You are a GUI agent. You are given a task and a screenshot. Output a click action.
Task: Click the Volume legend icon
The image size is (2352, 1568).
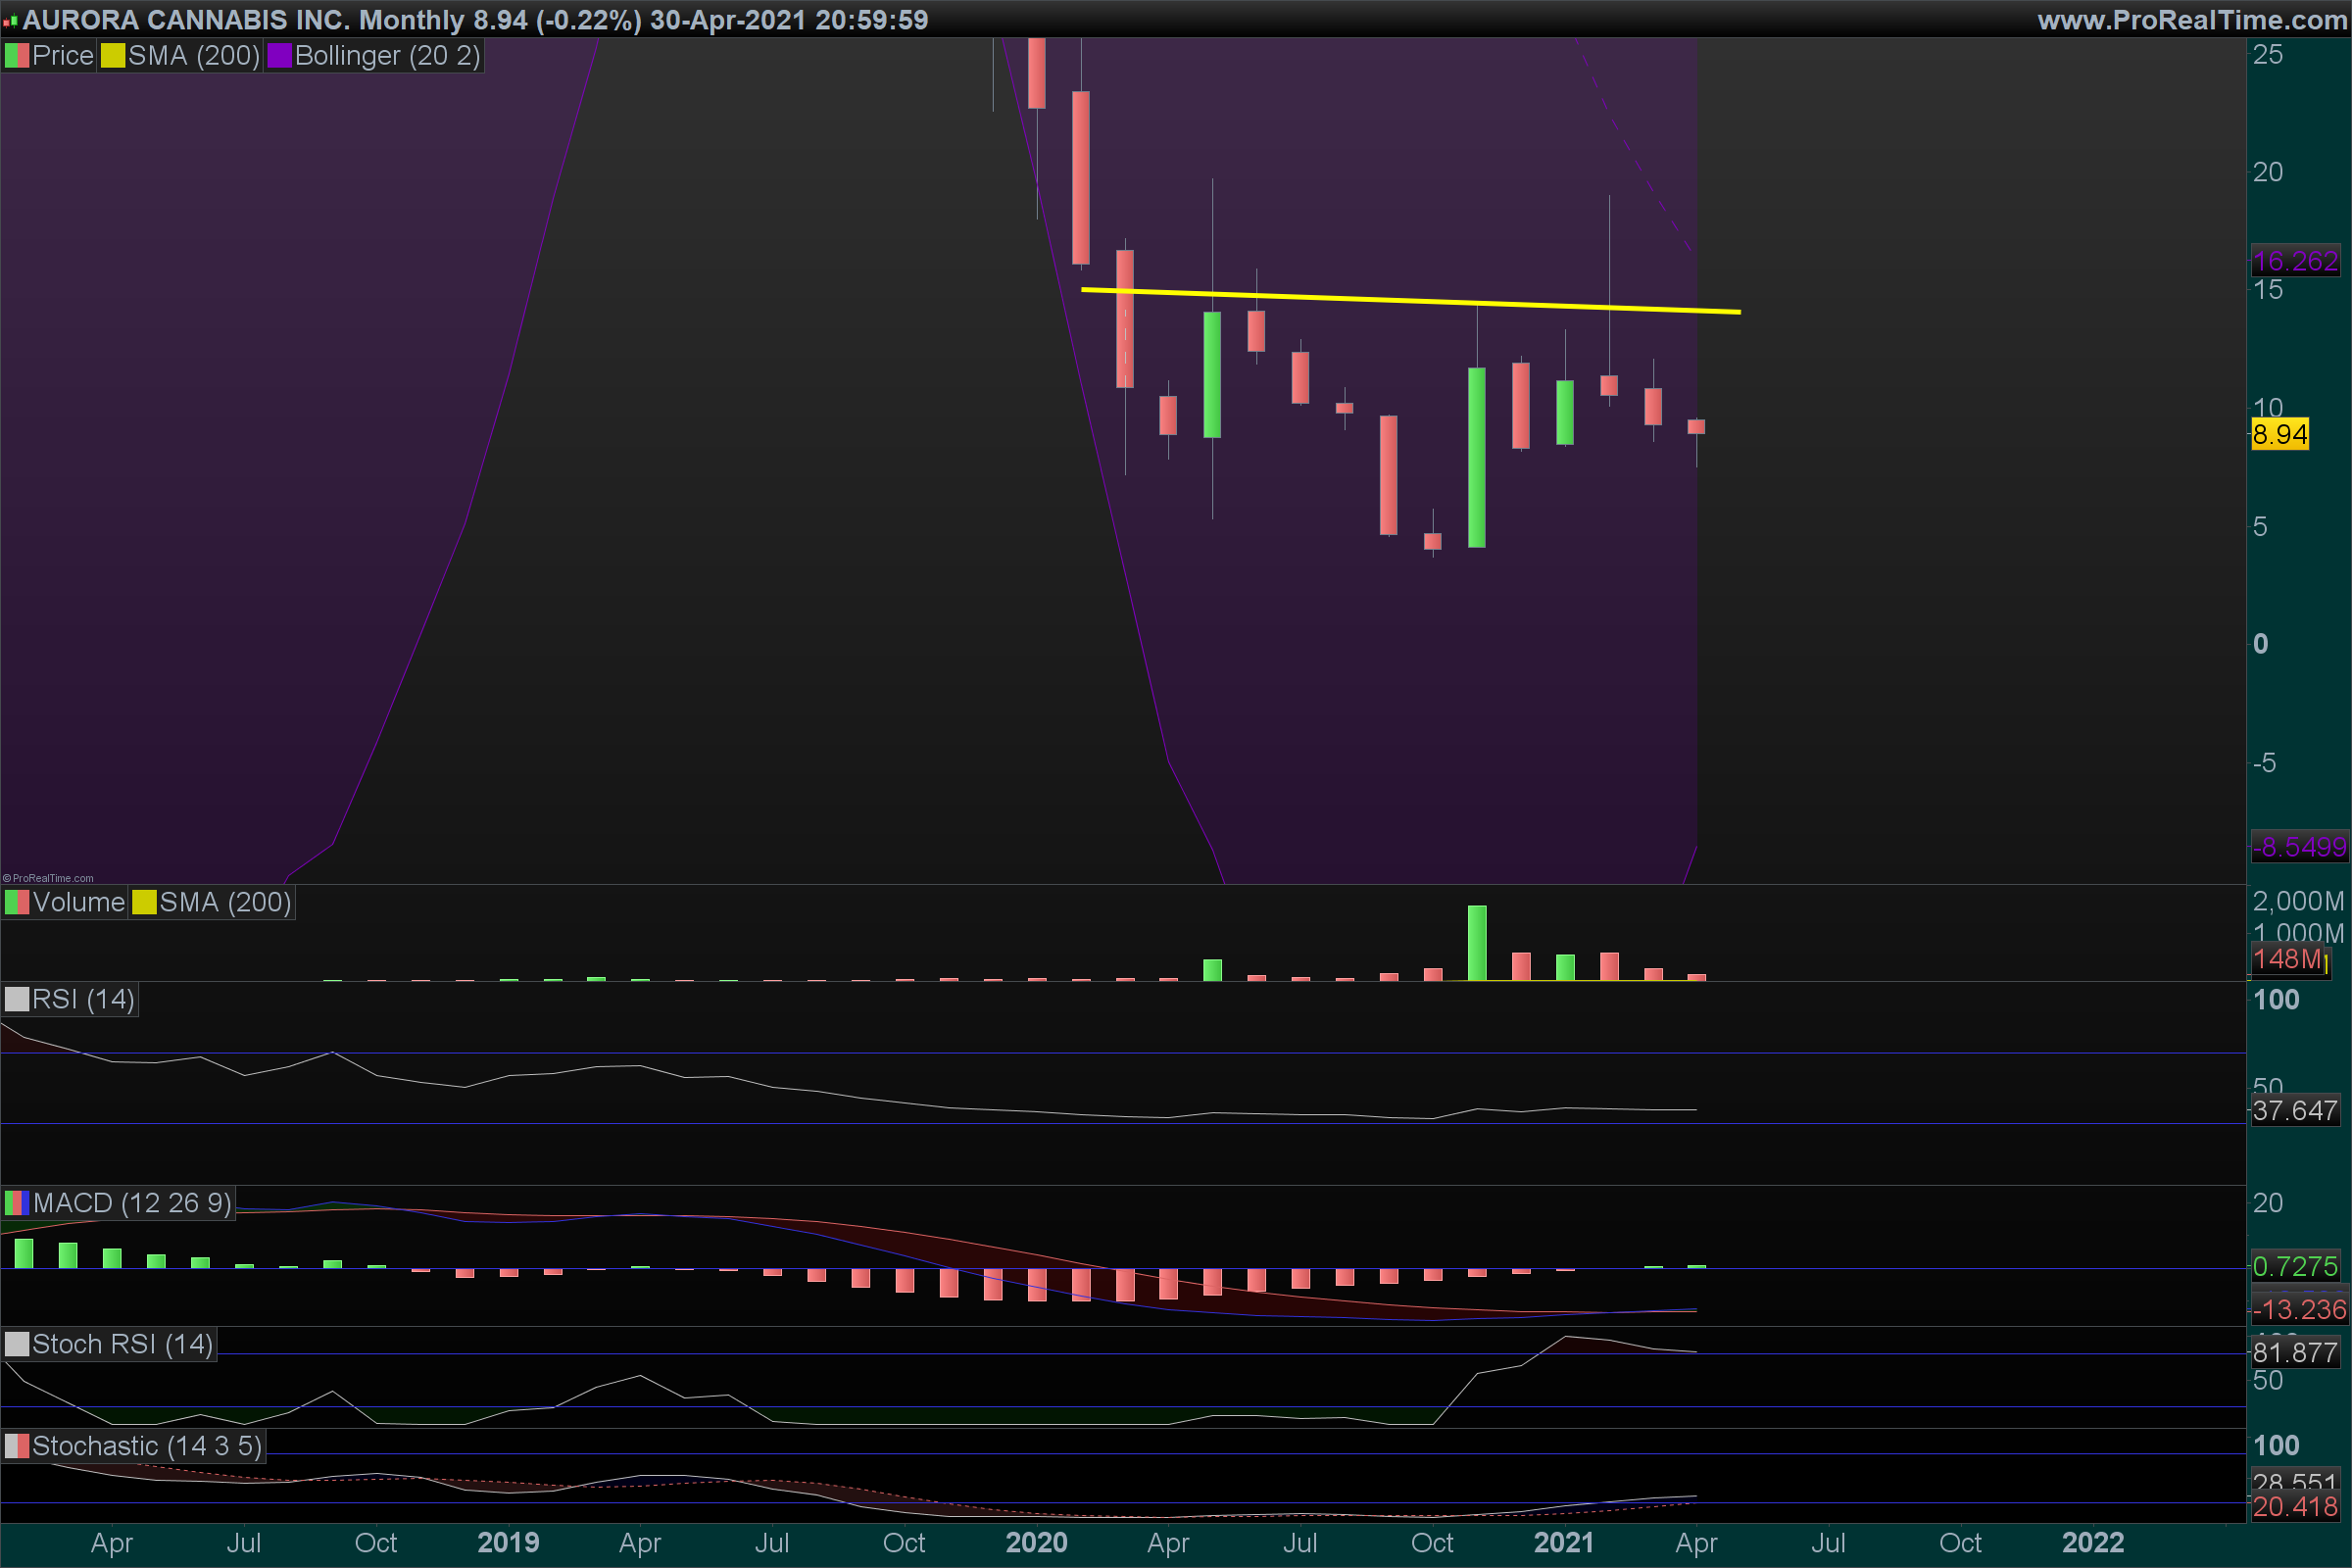(17, 903)
